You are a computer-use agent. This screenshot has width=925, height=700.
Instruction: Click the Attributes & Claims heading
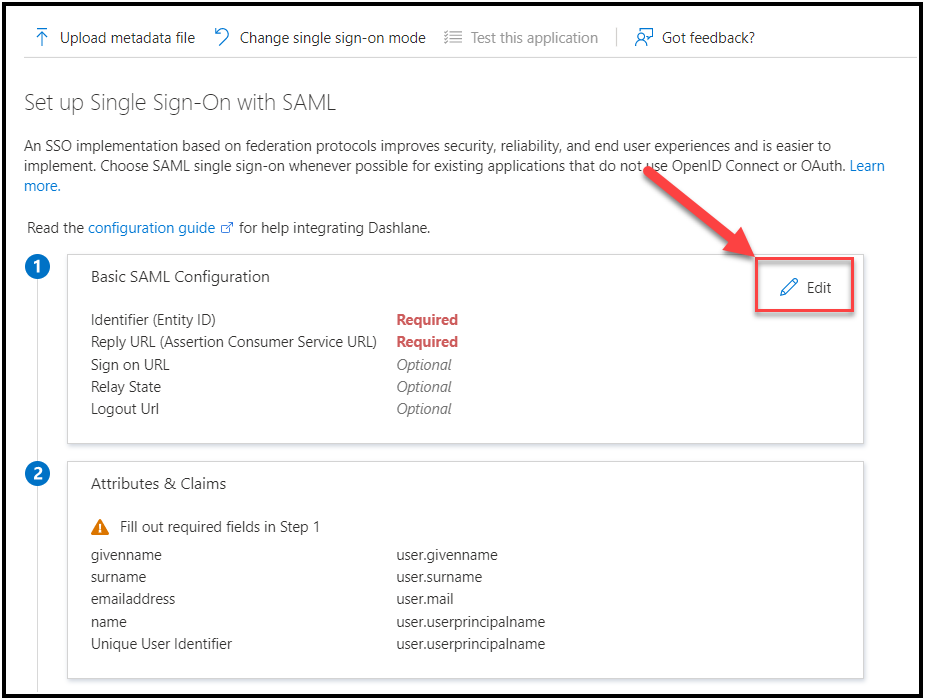point(158,484)
